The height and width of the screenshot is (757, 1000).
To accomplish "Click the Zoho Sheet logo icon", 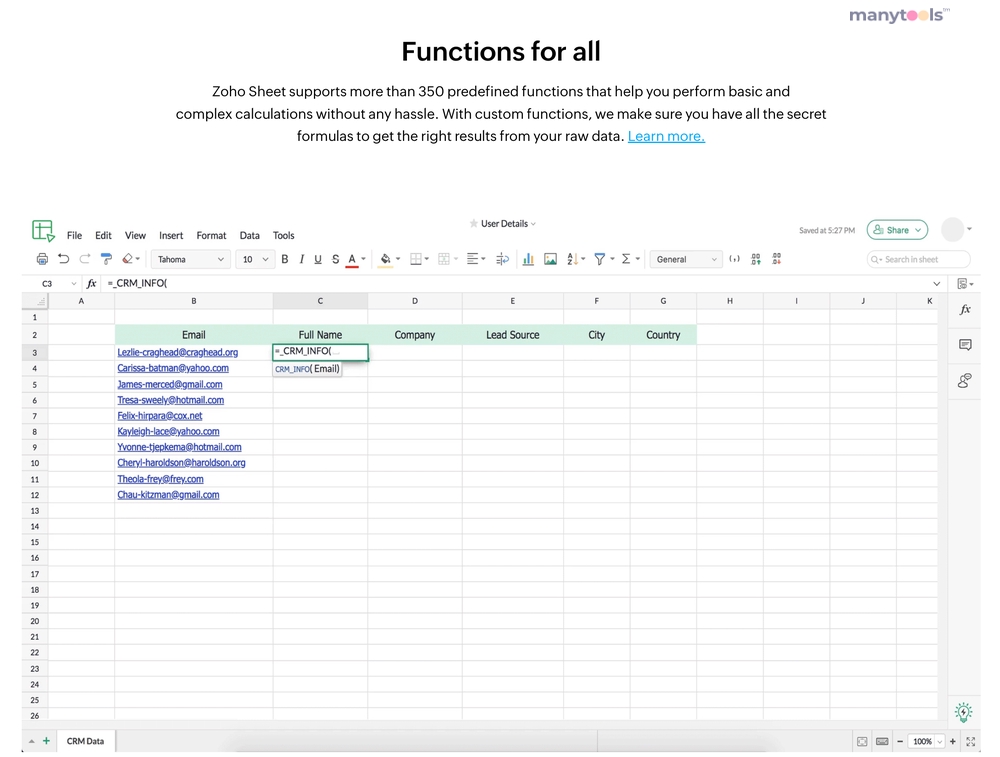I will click(43, 230).
